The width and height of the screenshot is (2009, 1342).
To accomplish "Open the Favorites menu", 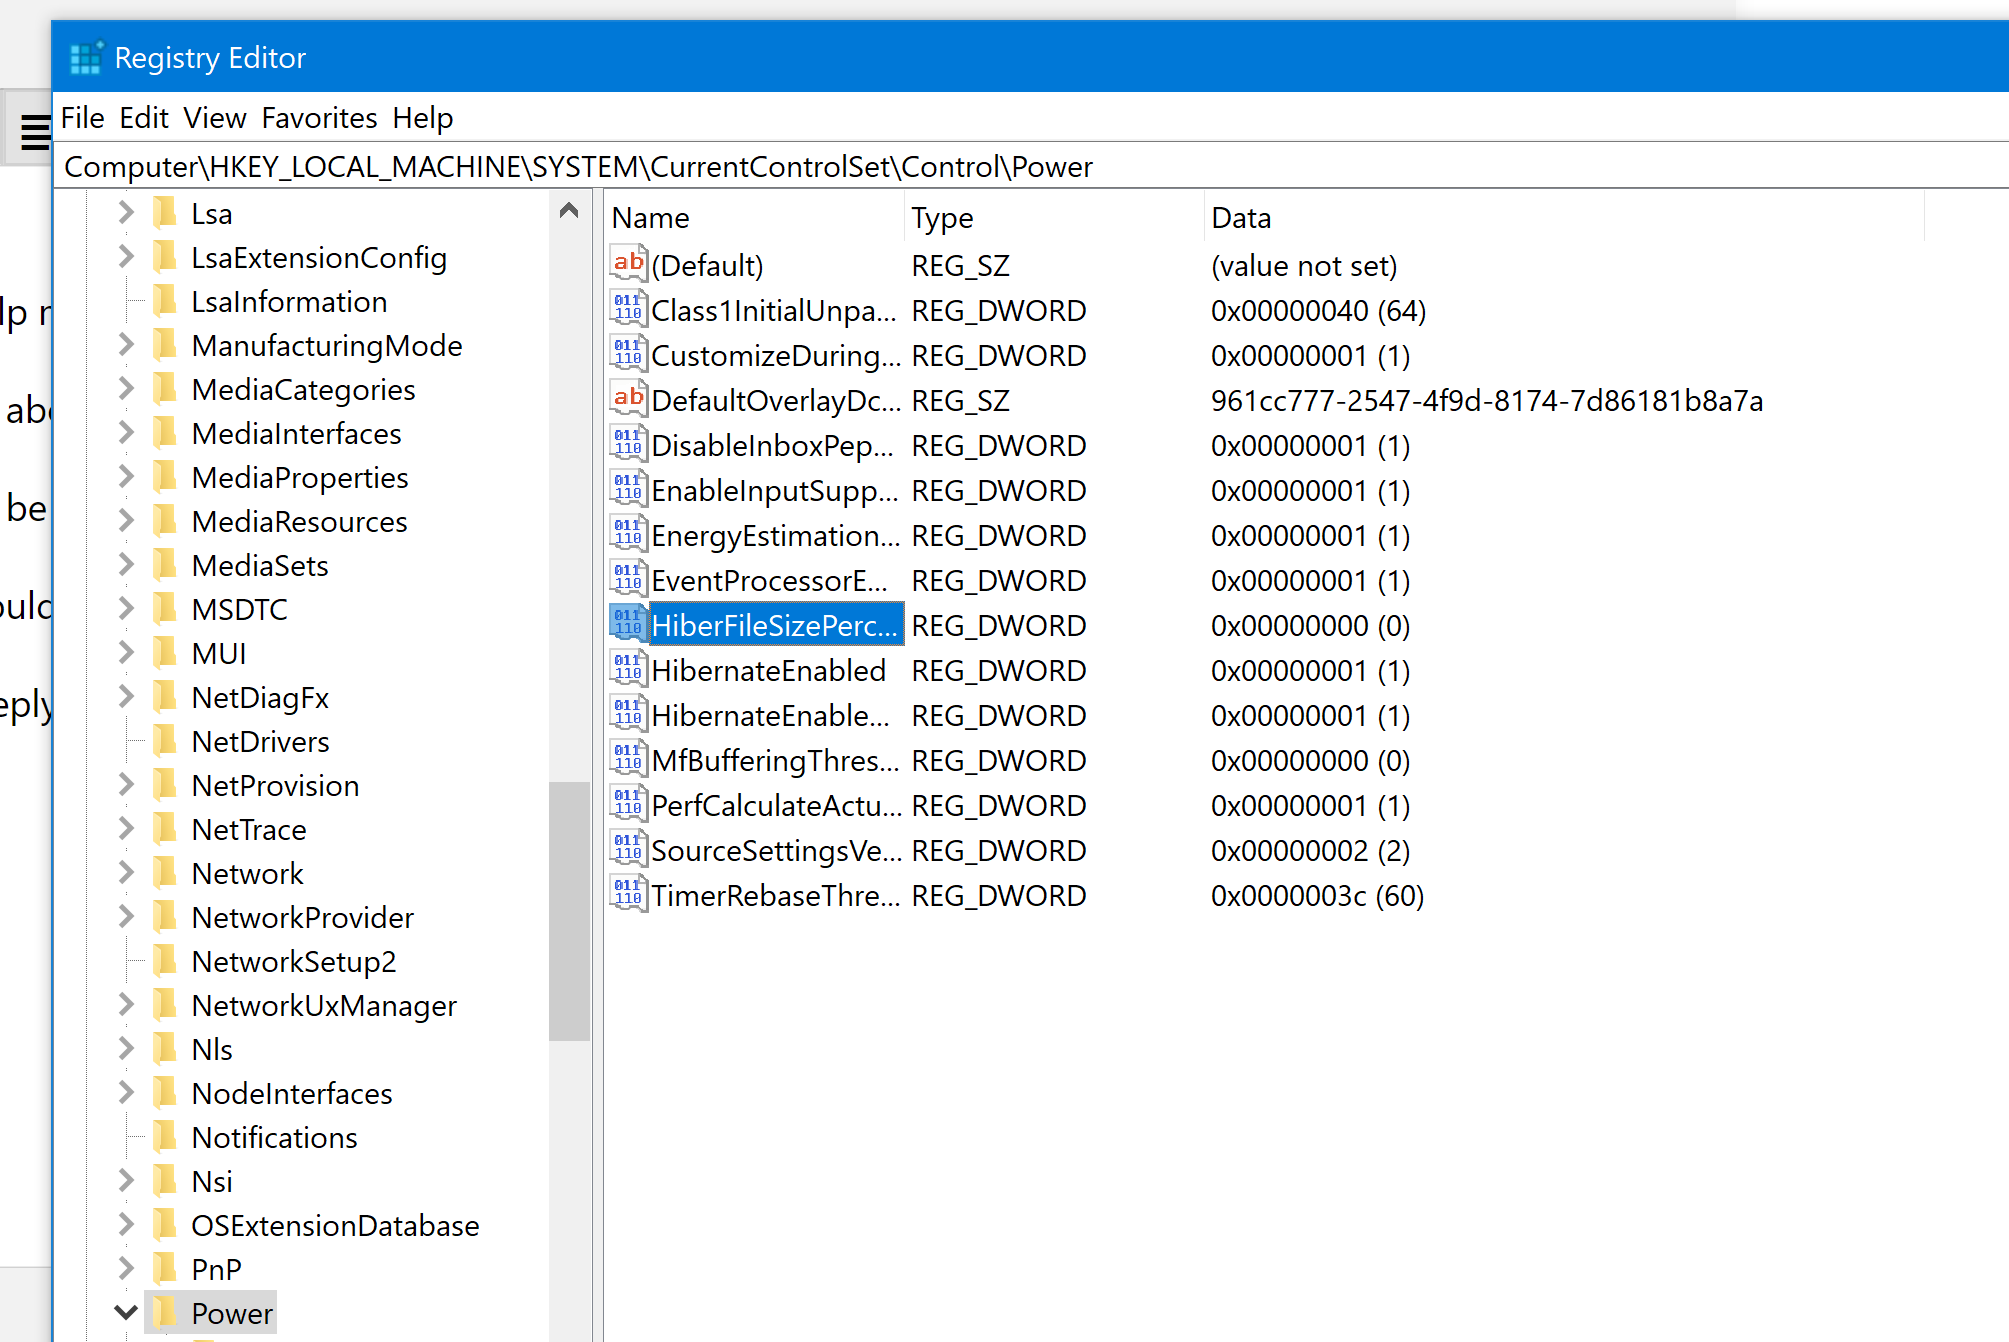I will 319,118.
